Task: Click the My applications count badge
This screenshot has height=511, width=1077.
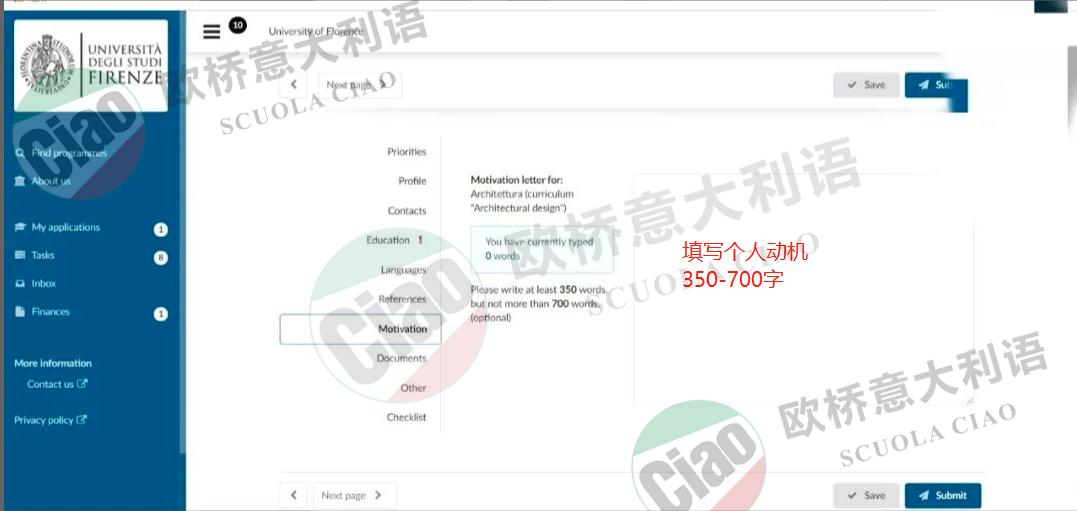Action: [161, 230]
